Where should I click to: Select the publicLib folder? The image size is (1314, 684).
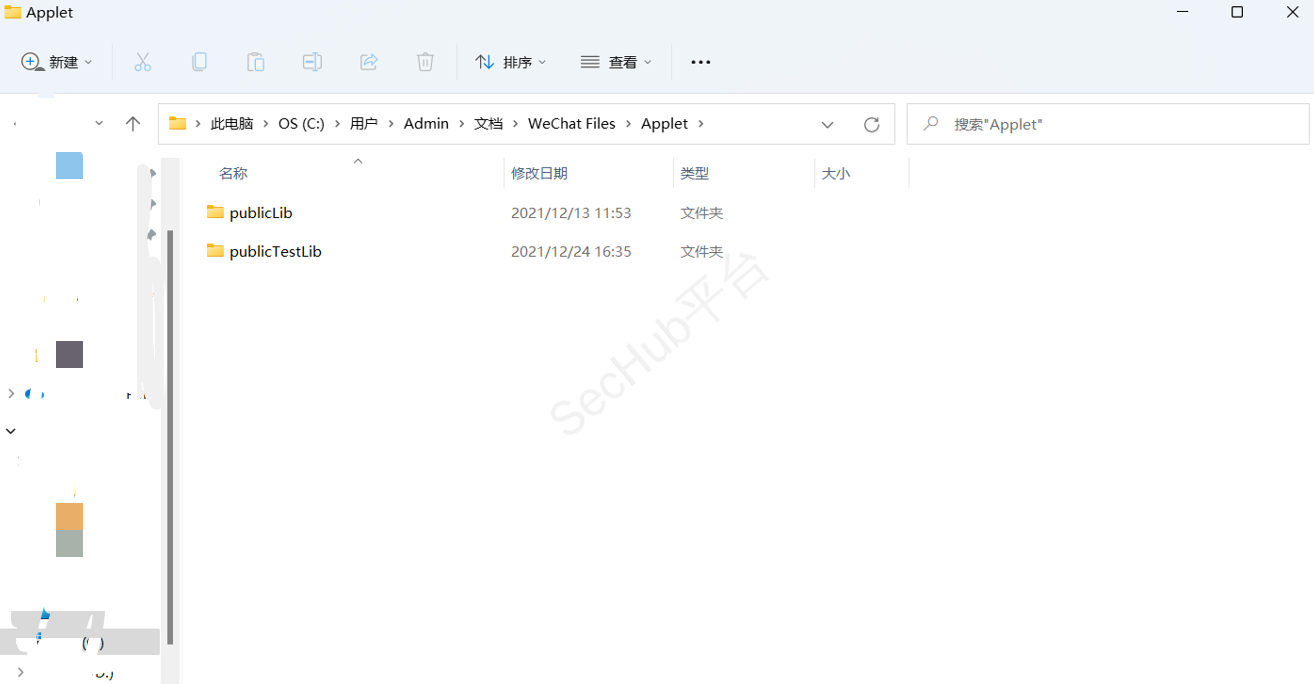tap(260, 213)
